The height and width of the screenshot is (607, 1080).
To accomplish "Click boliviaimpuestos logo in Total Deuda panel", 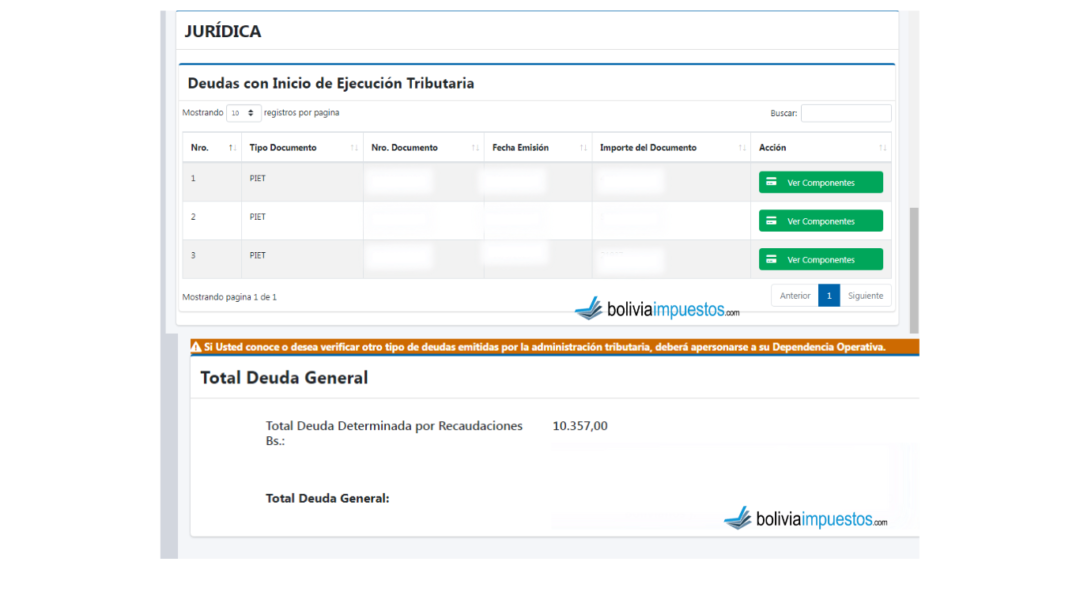I will click(x=737, y=519).
